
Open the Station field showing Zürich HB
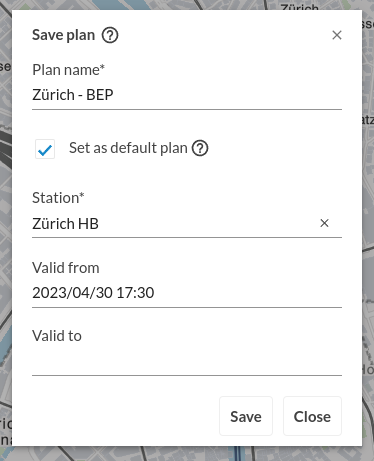173,224
